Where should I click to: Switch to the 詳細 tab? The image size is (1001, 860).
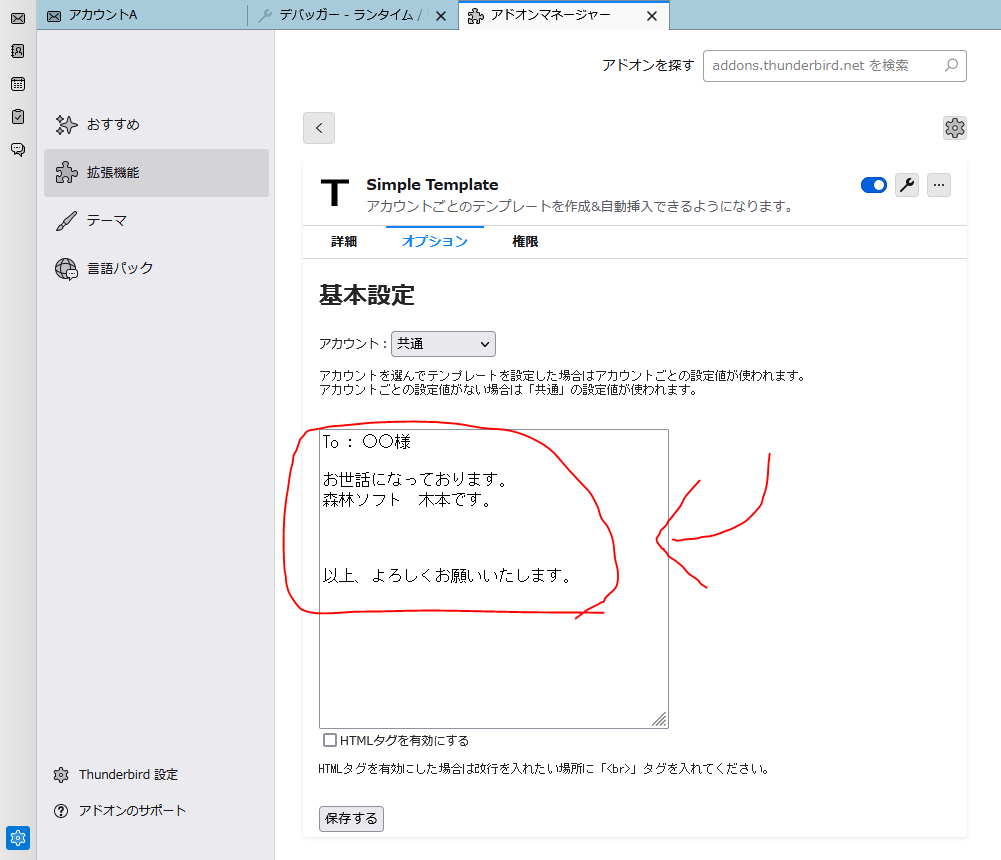pos(343,241)
